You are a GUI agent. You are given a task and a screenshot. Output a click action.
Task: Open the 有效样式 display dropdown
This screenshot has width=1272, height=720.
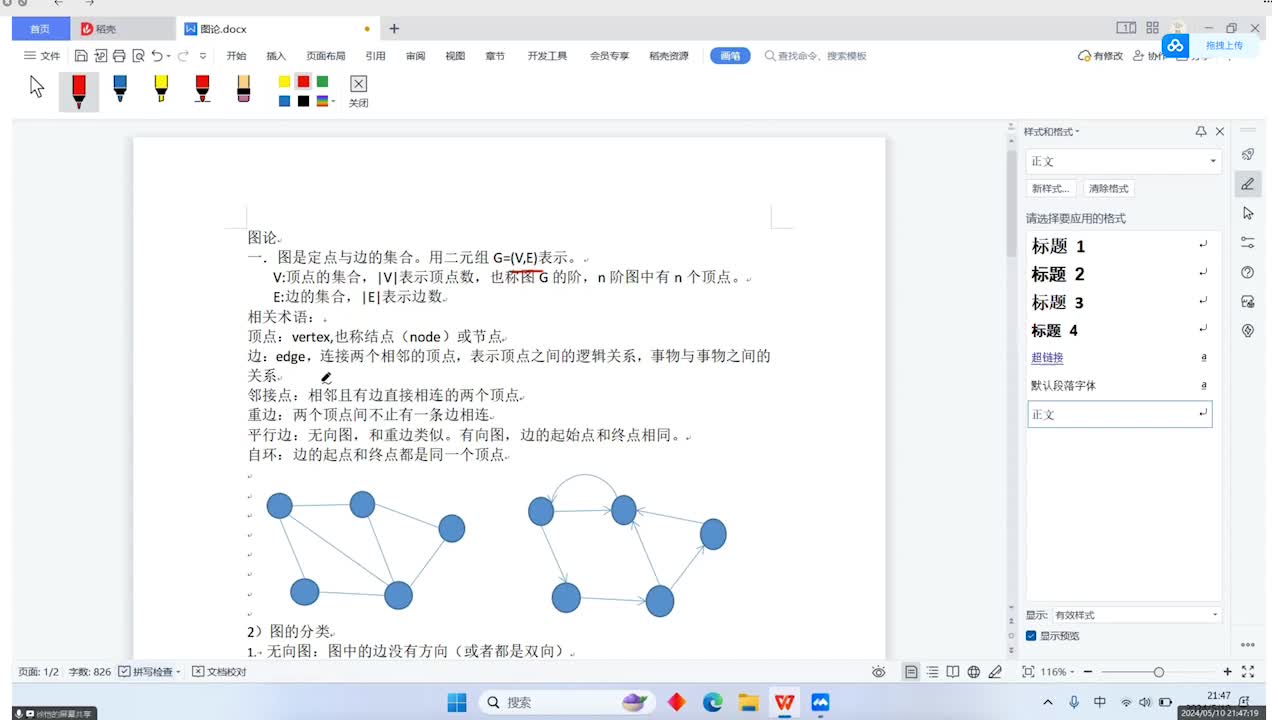[1136, 615]
